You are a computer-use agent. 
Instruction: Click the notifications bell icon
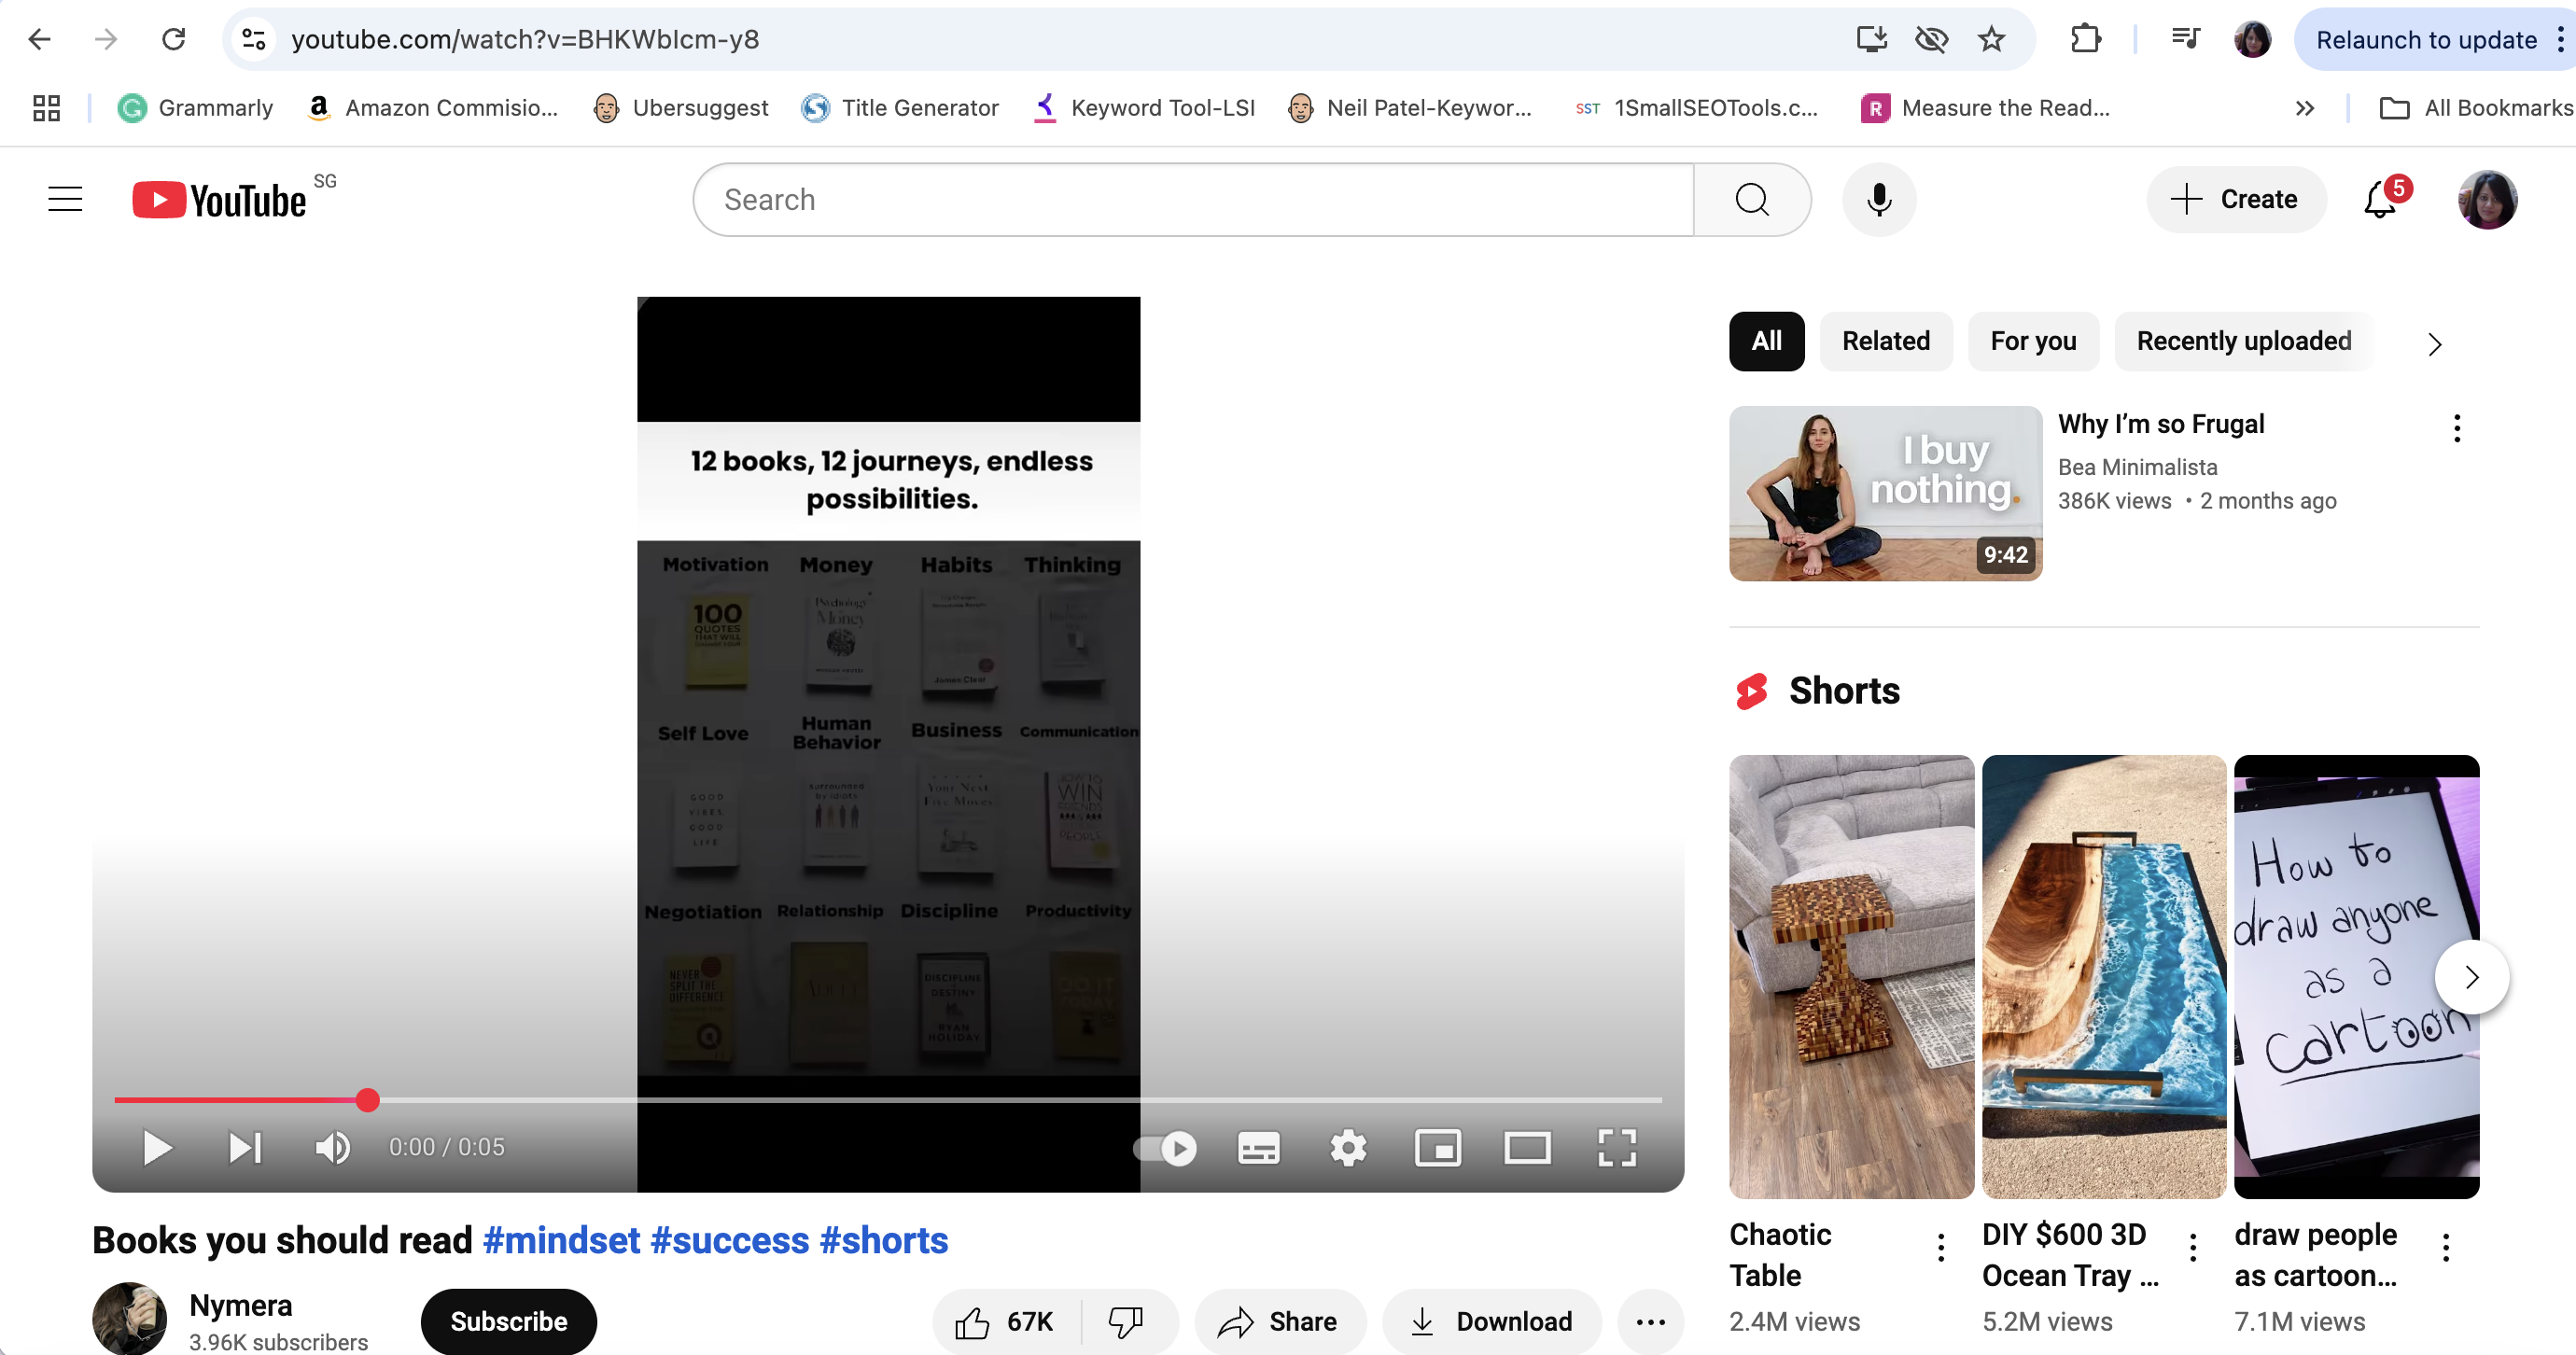tap(2378, 199)
